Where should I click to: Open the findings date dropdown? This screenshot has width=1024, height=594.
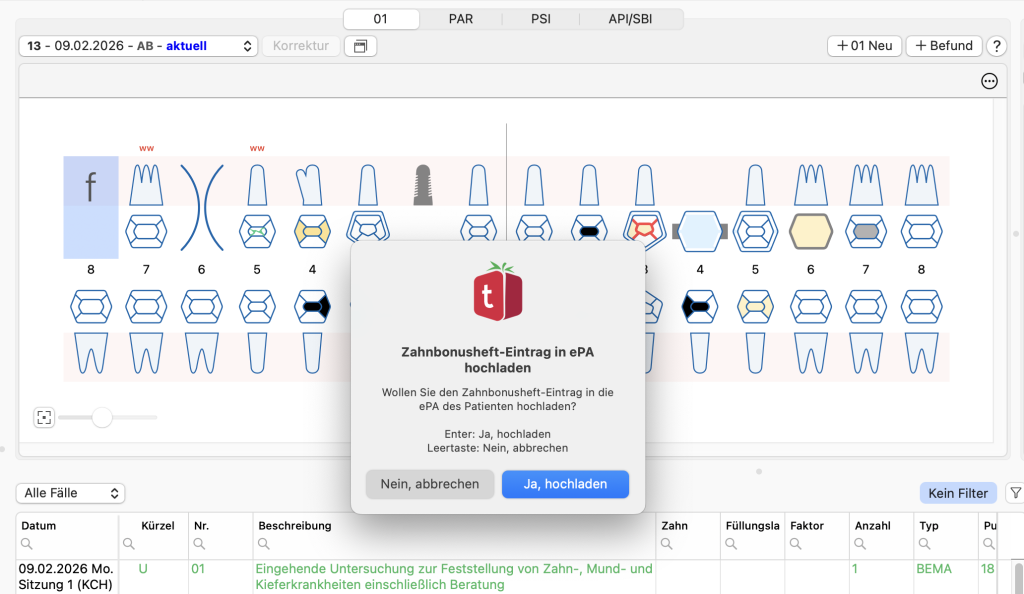[138, 46]
